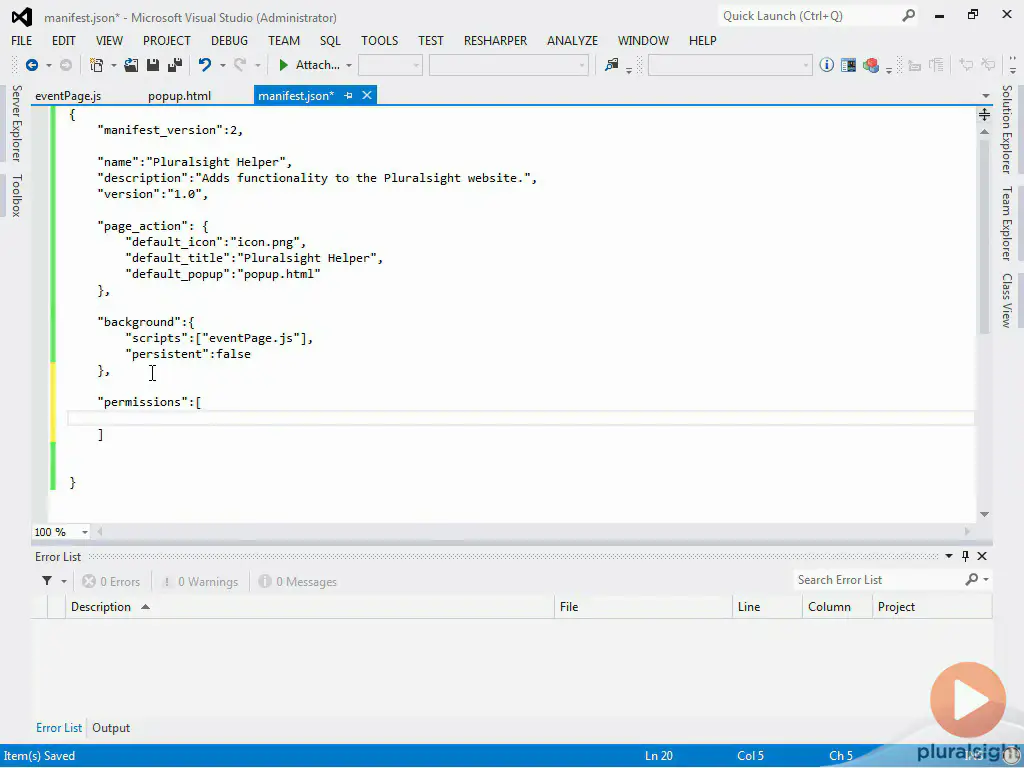This screenshot has height=768, width=1024.
Task: Toggle the 0 Messages filter
Action: tap(298, 581)
